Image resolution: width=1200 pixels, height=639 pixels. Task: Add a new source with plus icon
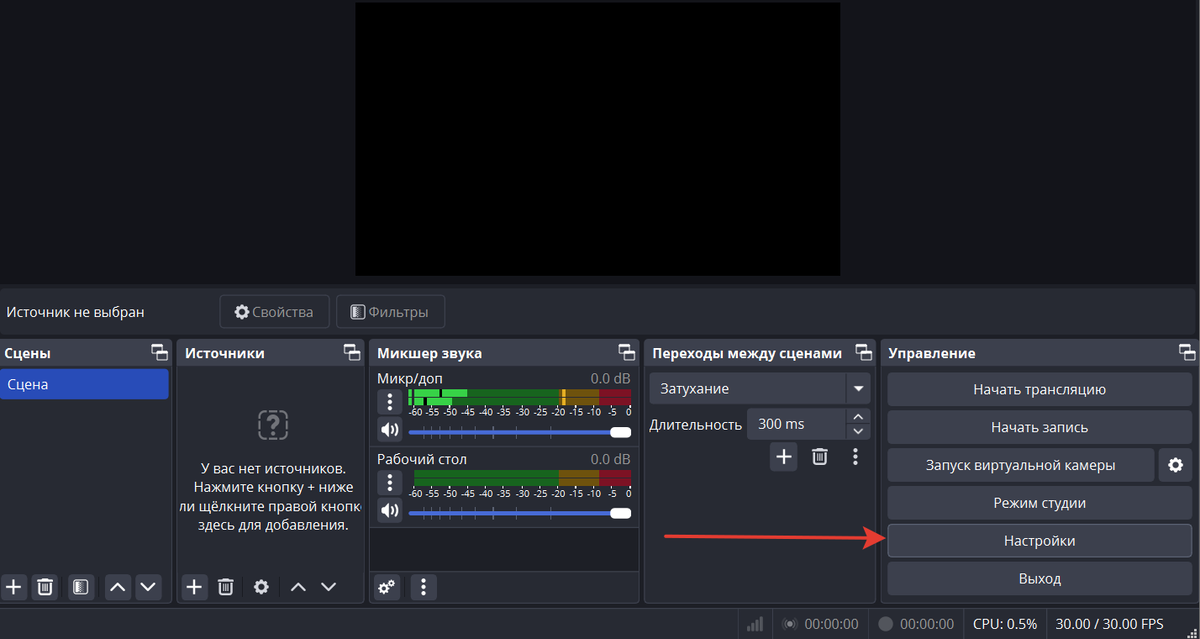coord(195,587)
